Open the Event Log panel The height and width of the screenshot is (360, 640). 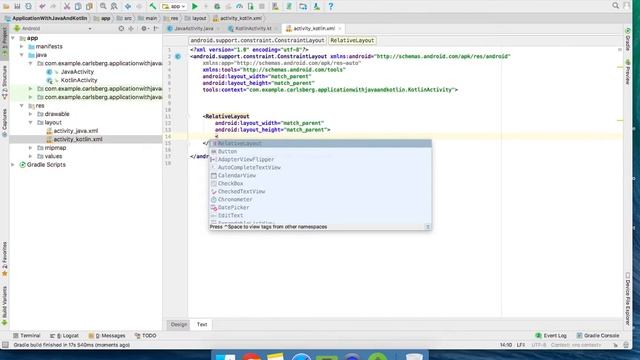point(551,336)
